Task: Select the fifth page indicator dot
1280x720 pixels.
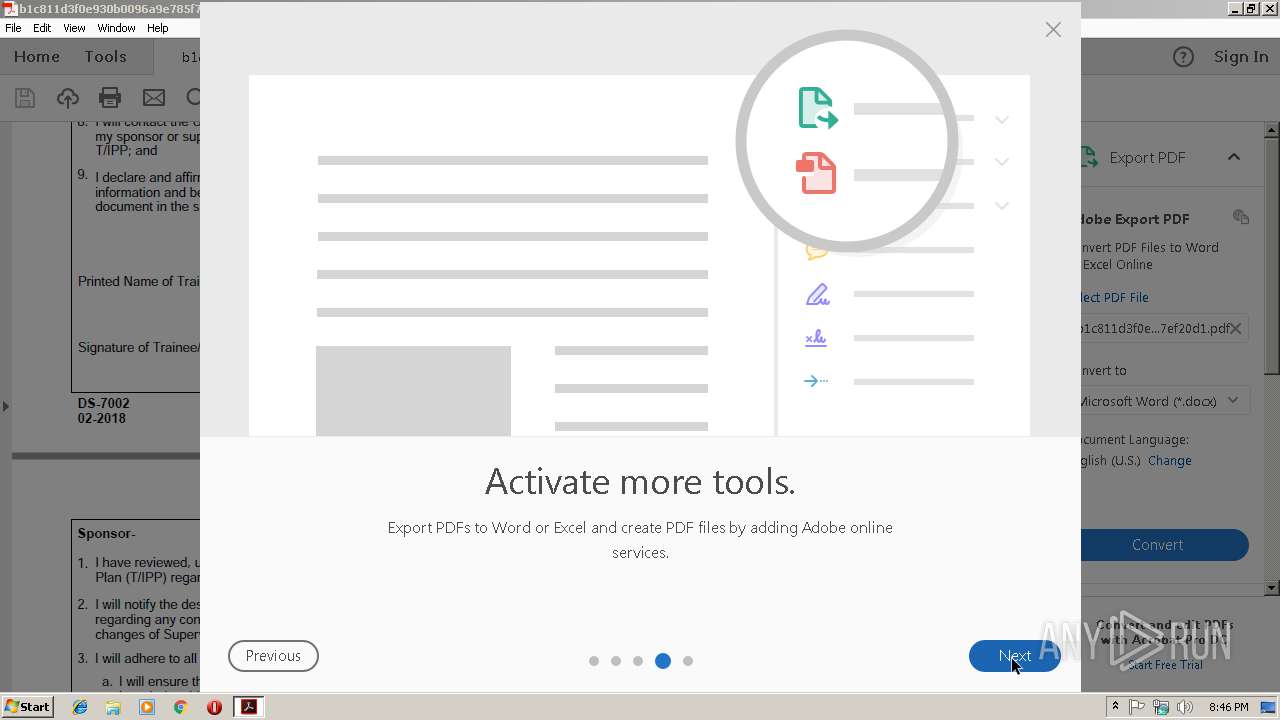Action: click(688, 661)
